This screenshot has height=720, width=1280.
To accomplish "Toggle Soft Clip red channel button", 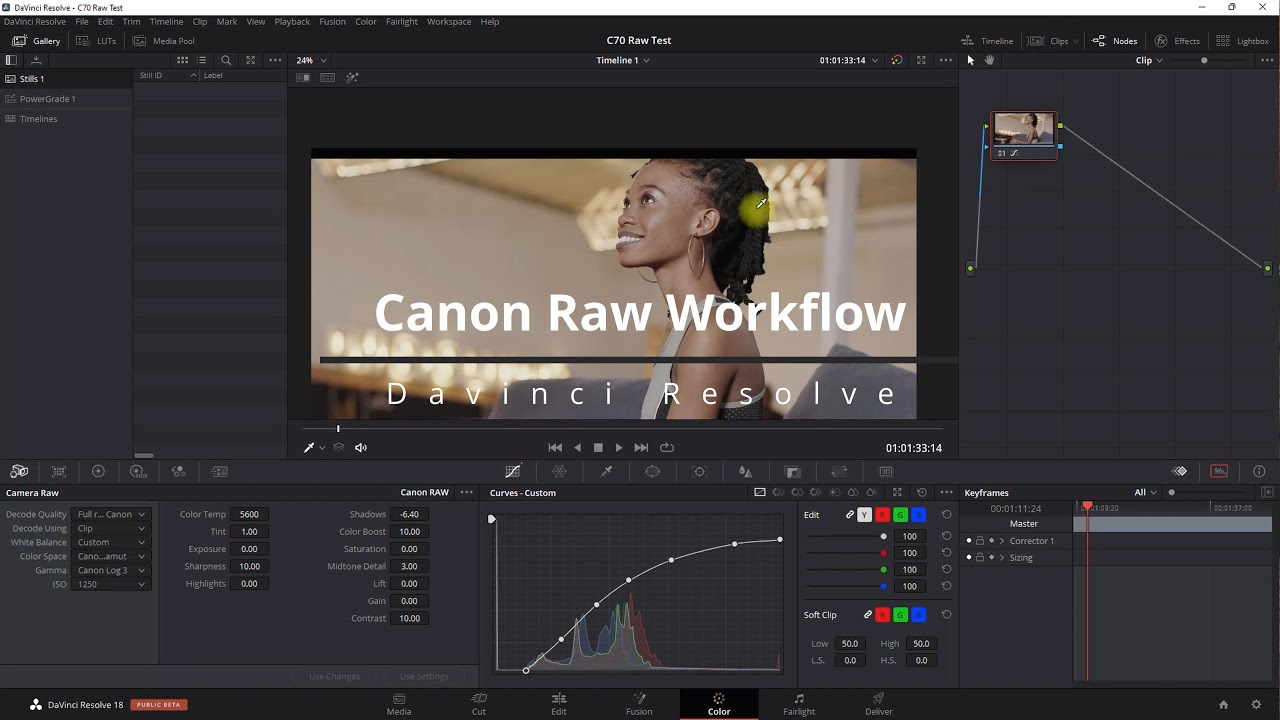I will (883, 615).
